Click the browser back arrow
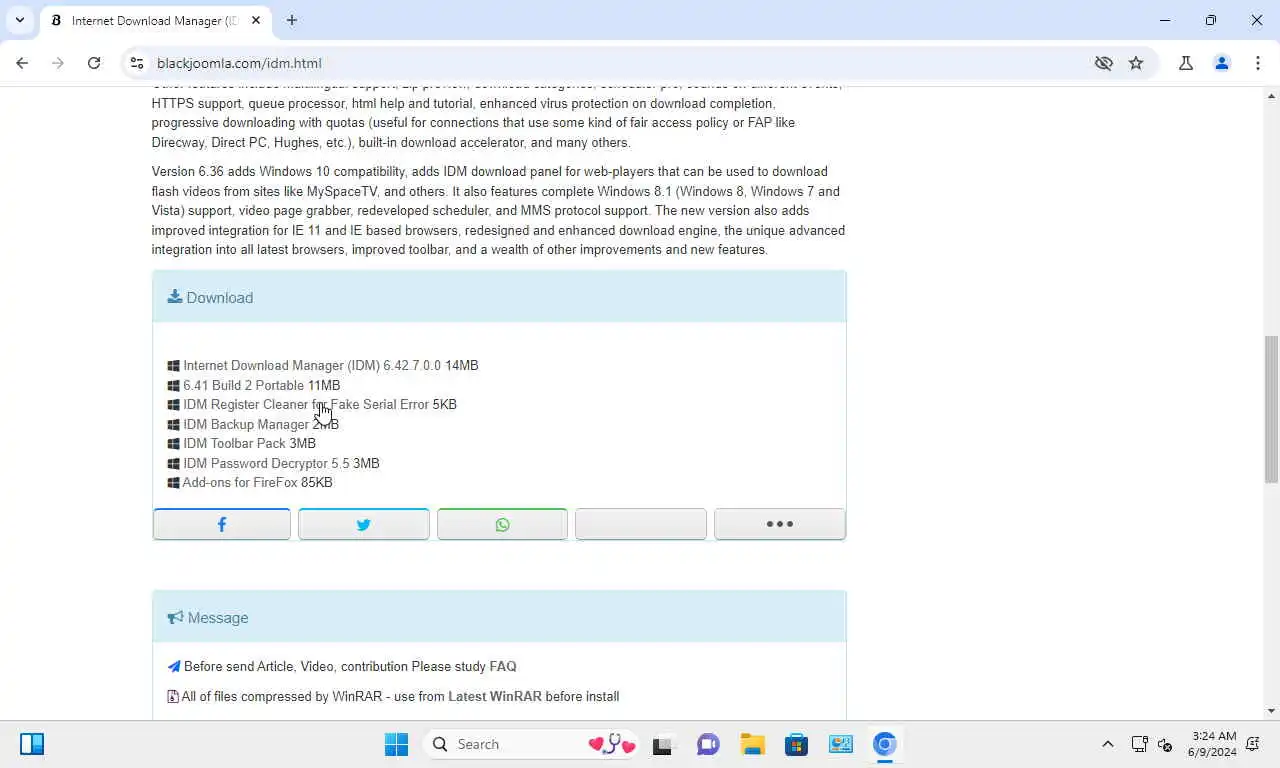1280x768 pixels. click(22, 63)
